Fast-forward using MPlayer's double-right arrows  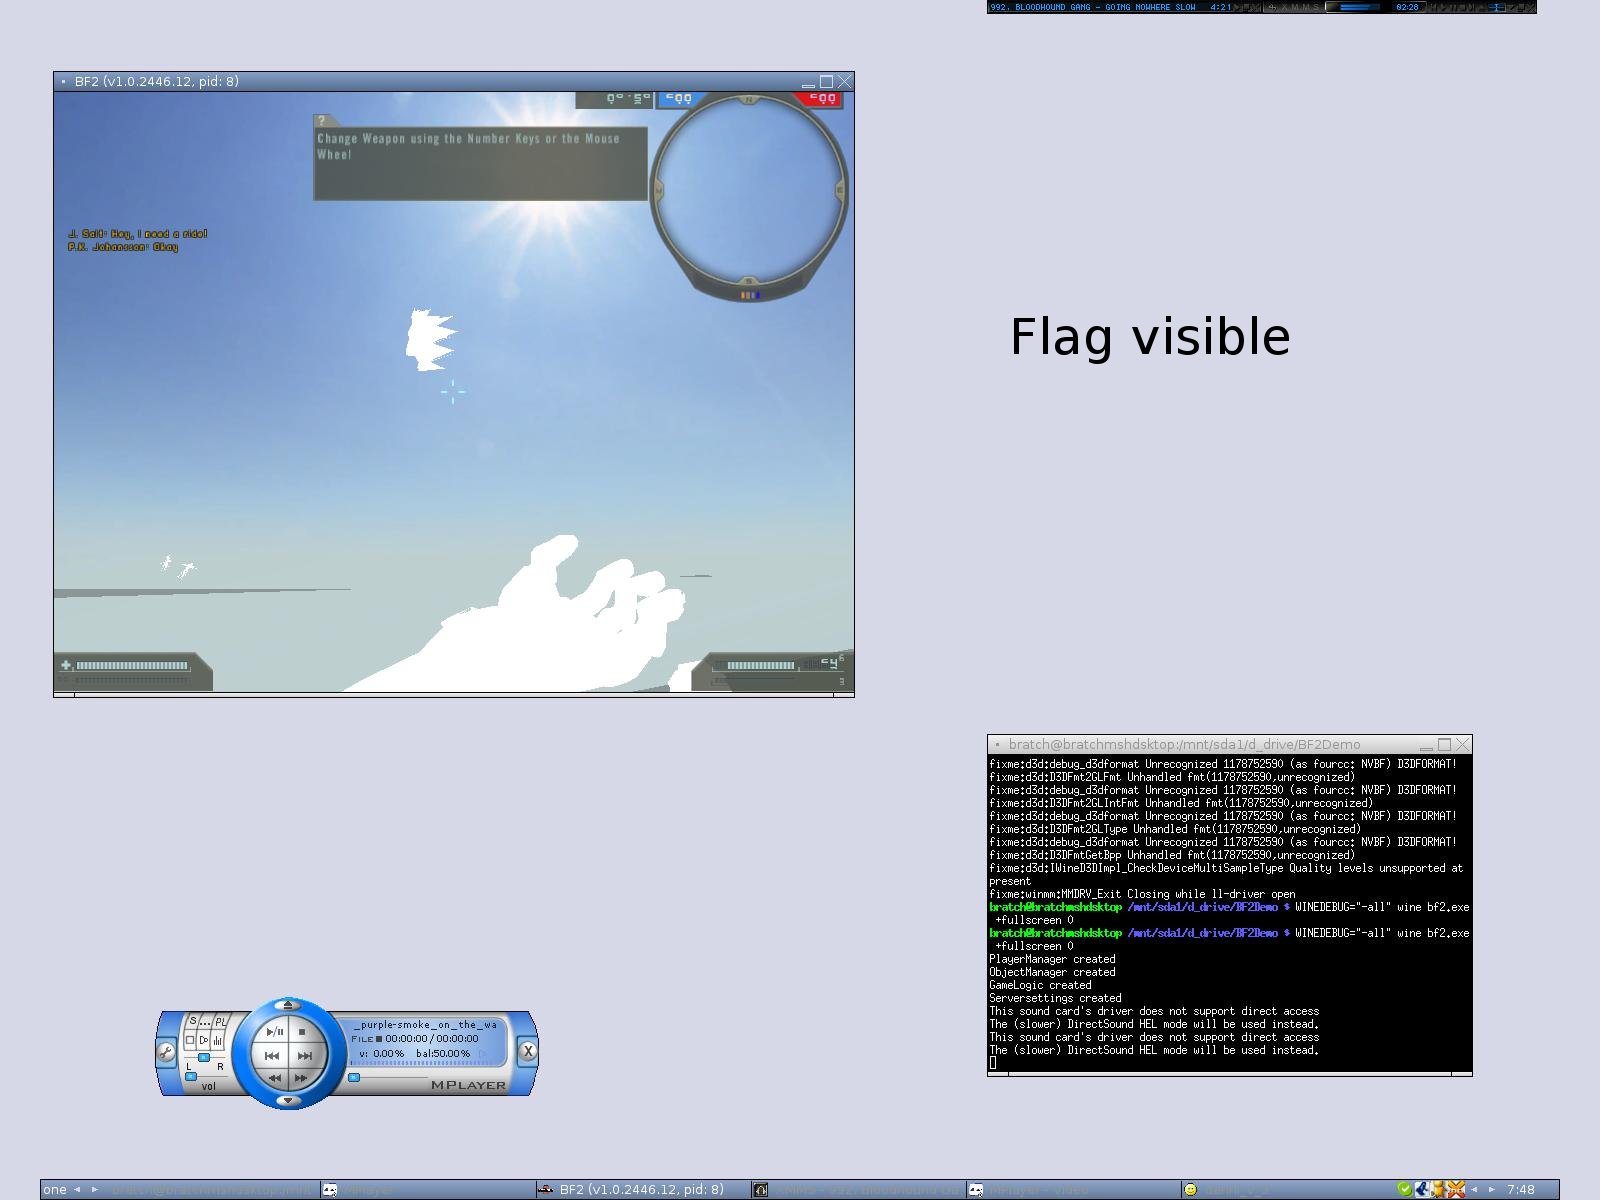pos(301,1078)
